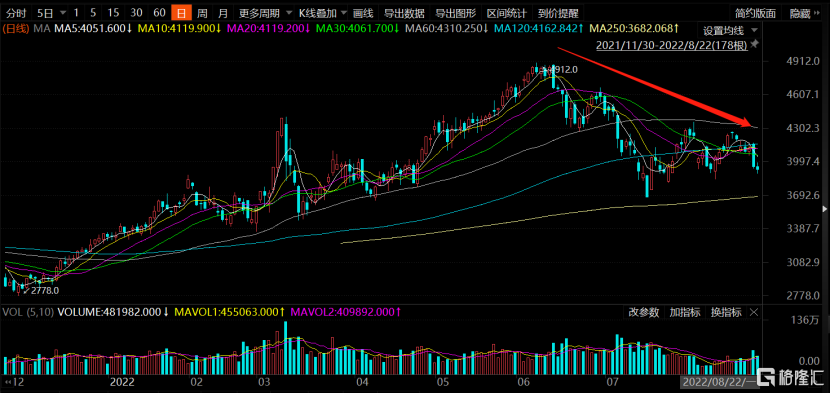
Task: Click the MA60:4310.250 indicator value
Action: pyautogui.click(x=447, y=28)
